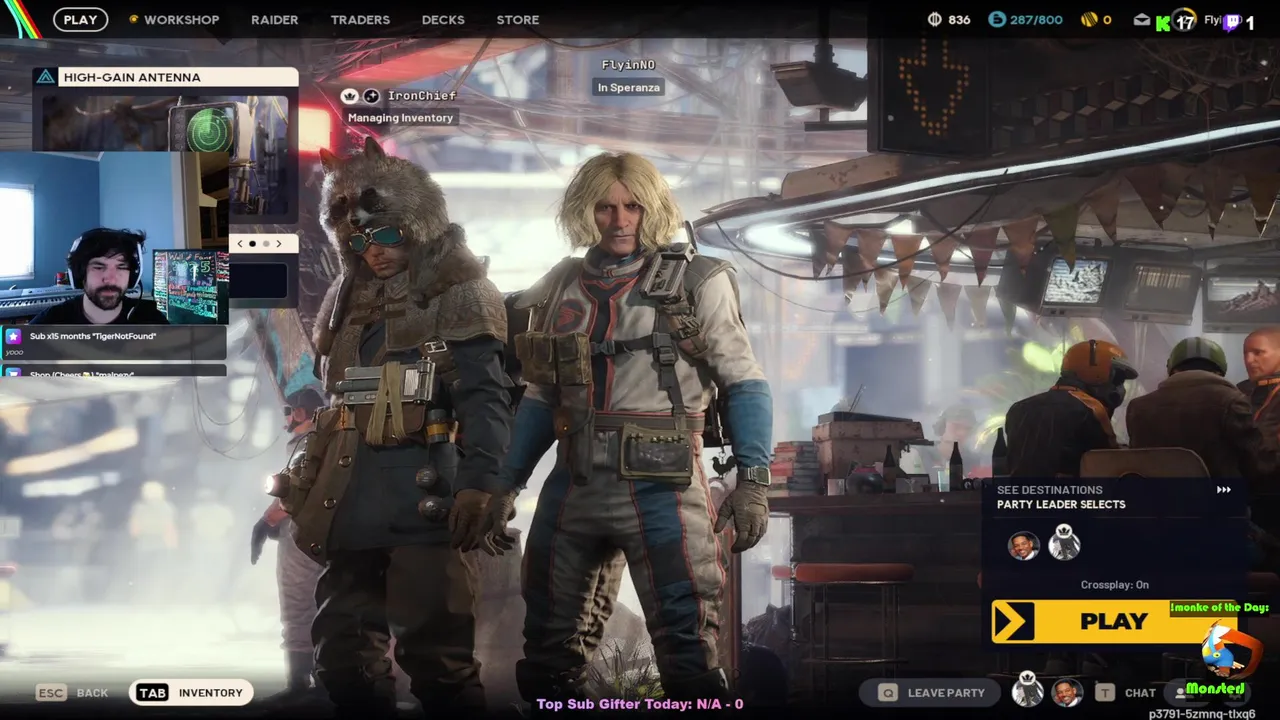Click crowned leader avatar in bottom bar
Viewport: 1280px width, 720px height.
(x=1027, y=691)
